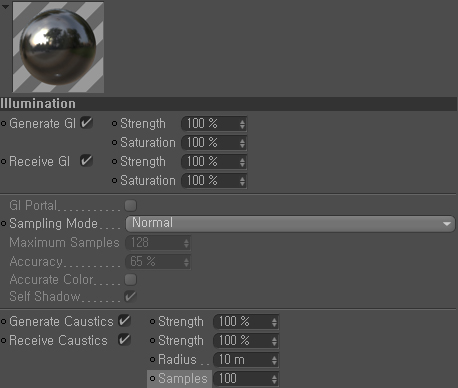The image size is (458, 388).
Task: Click the Generate GI Strength stepper arrows
Action: [242, 124]
